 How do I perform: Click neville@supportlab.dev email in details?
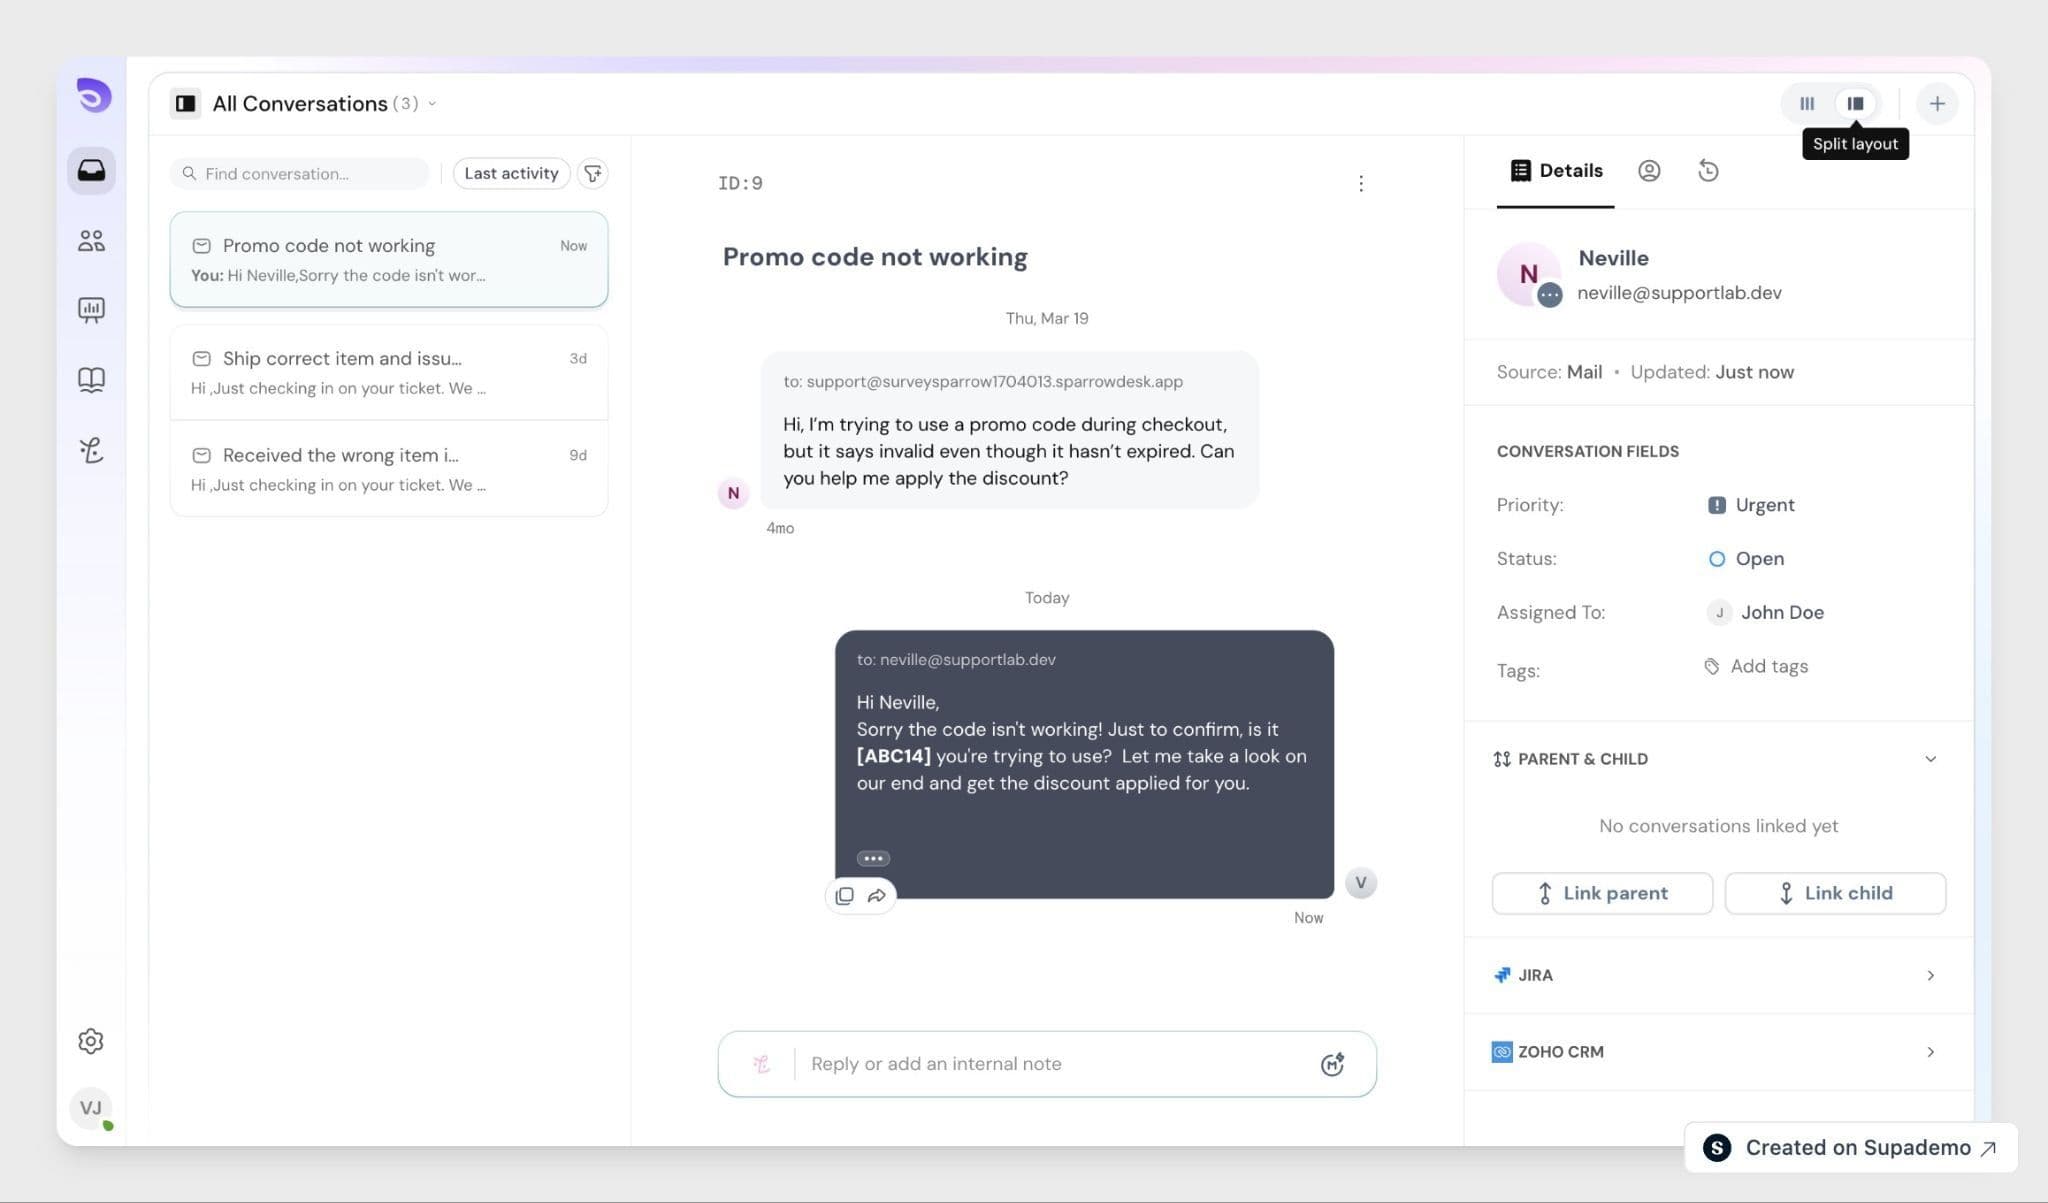click(x=1679, y=293)
